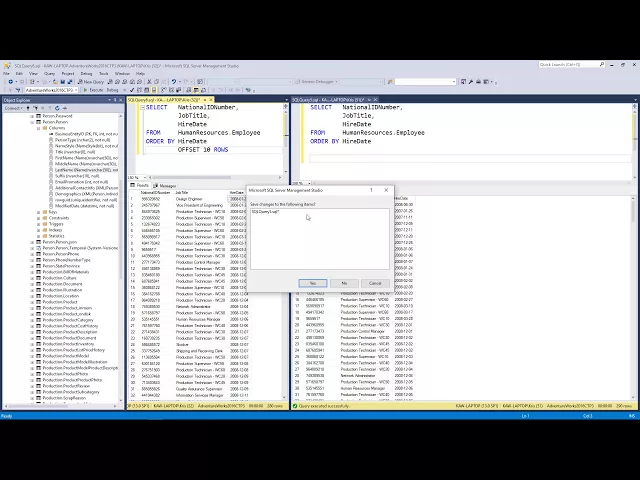Open the zoom percentage dropdown in the left editor
The height and width of the screenshot is (480, 640).
[144, 178]
